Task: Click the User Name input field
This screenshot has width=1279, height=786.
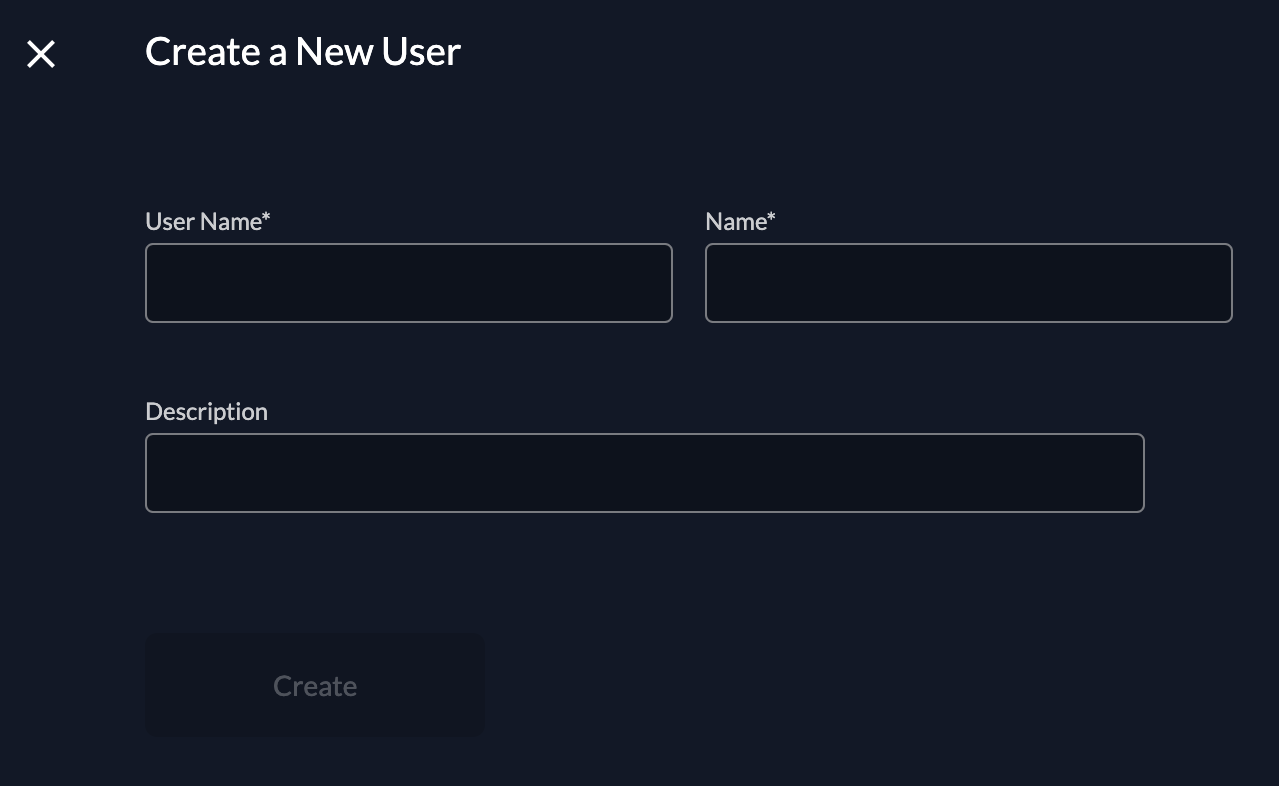Action: tap(408, 283)
